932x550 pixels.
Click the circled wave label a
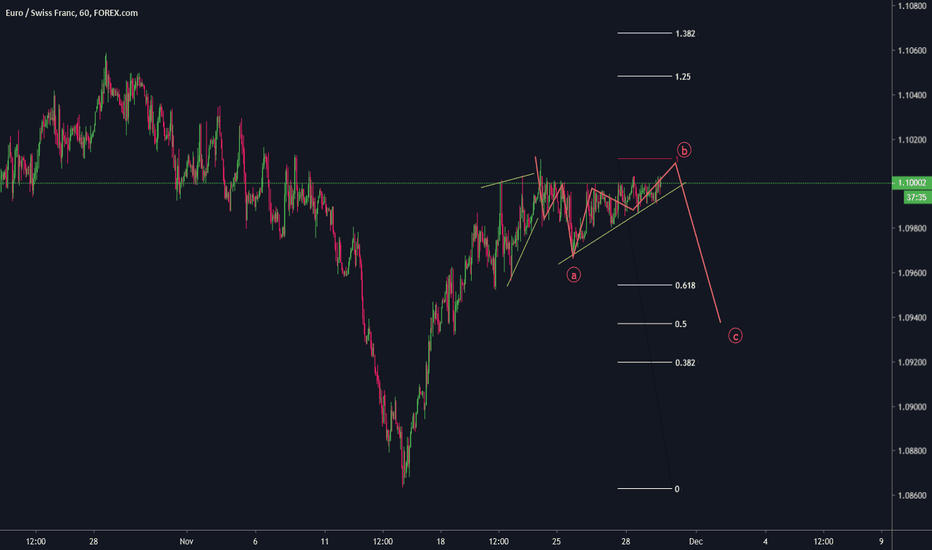(574, 274)
